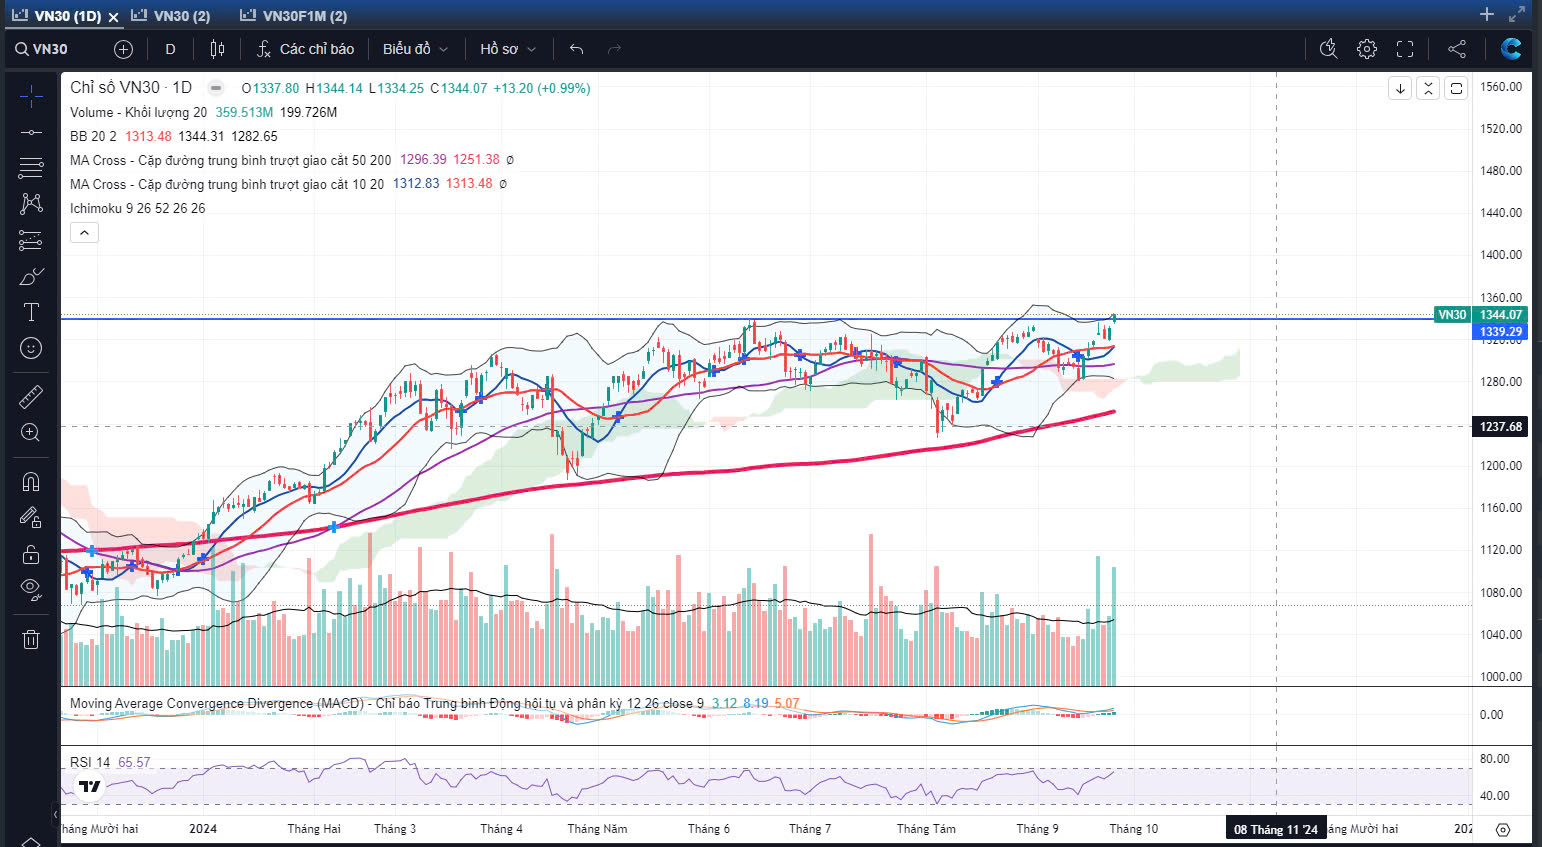Move pane down with arrow button

(1400, 89)
